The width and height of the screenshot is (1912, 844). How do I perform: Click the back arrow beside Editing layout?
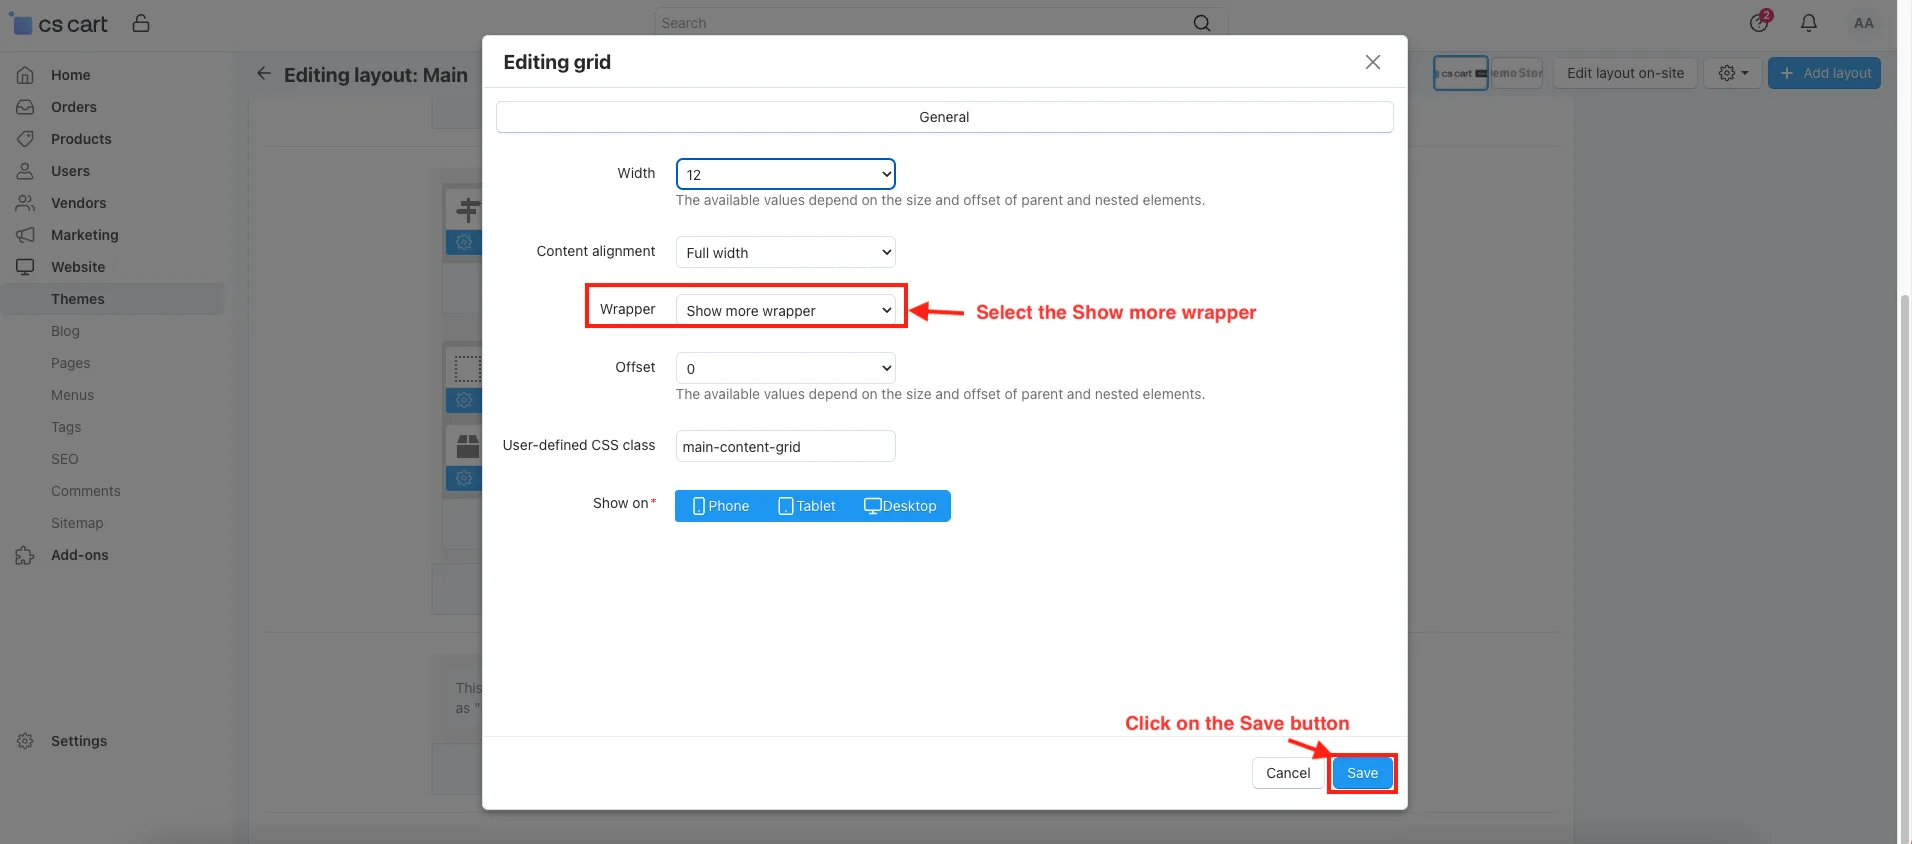(263, 73)
